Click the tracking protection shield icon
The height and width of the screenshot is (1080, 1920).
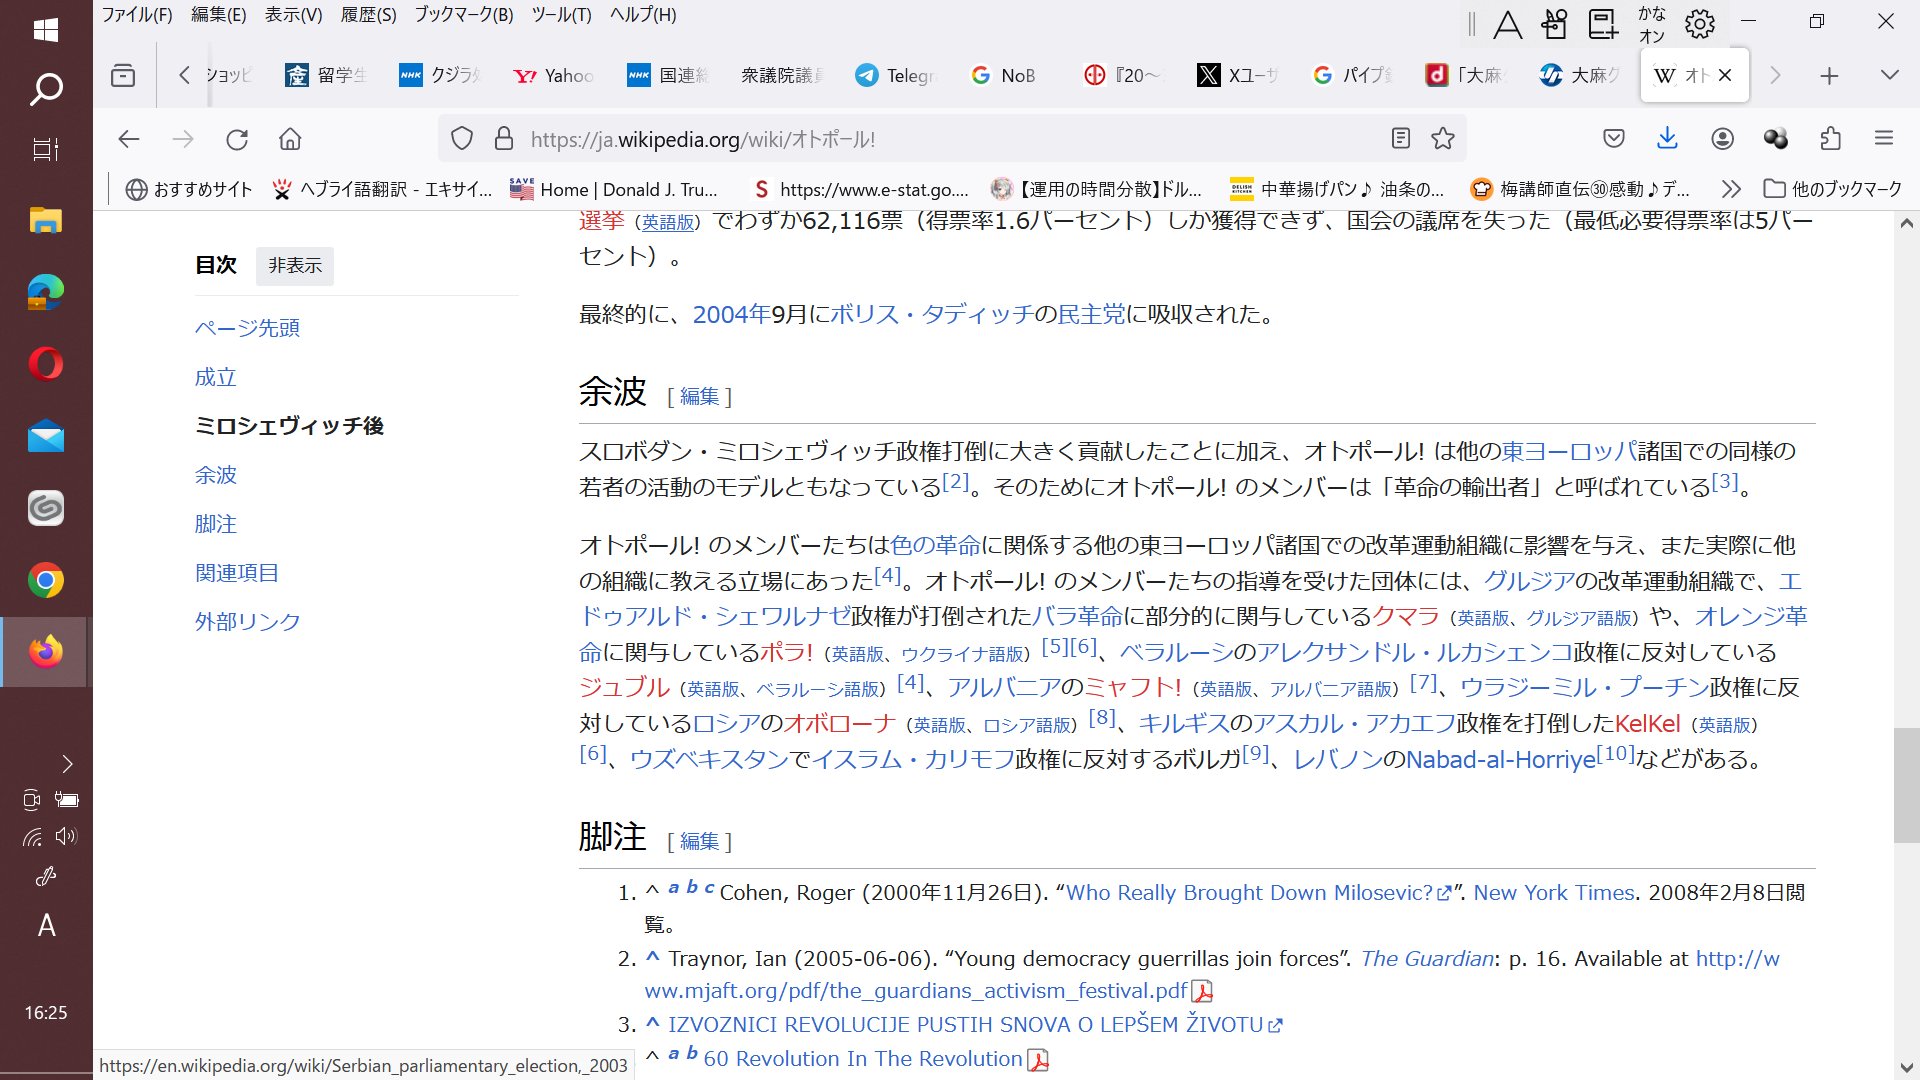point(461,139)
